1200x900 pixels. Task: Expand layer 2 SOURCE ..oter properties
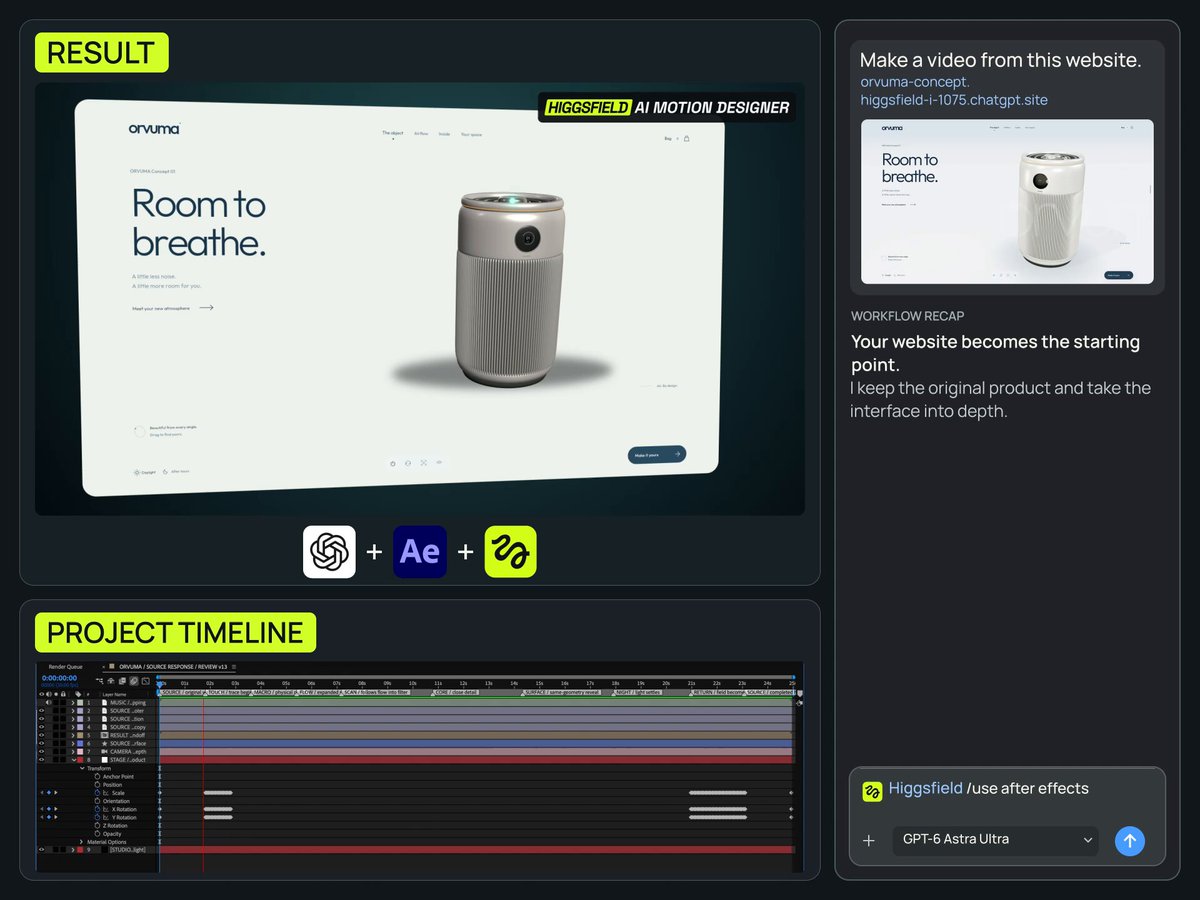[x=73, y=711]
